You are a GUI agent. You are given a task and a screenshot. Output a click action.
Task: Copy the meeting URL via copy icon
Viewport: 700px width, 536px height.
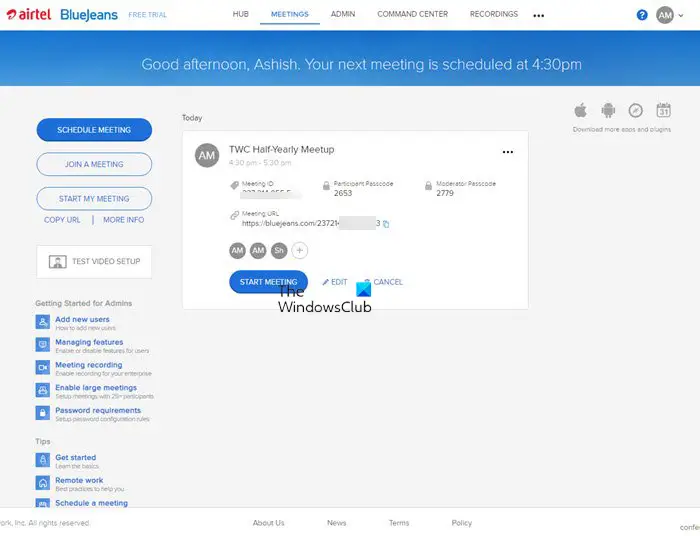(386, 224)
